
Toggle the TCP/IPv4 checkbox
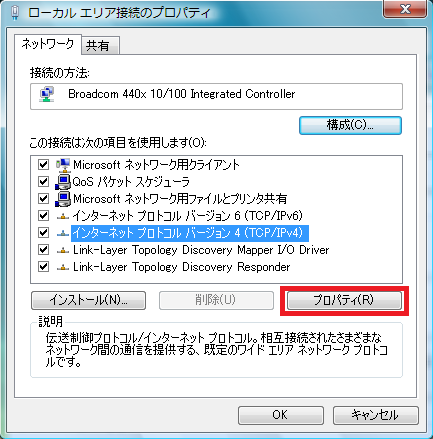pyautogui.click(x=43, y=233)
